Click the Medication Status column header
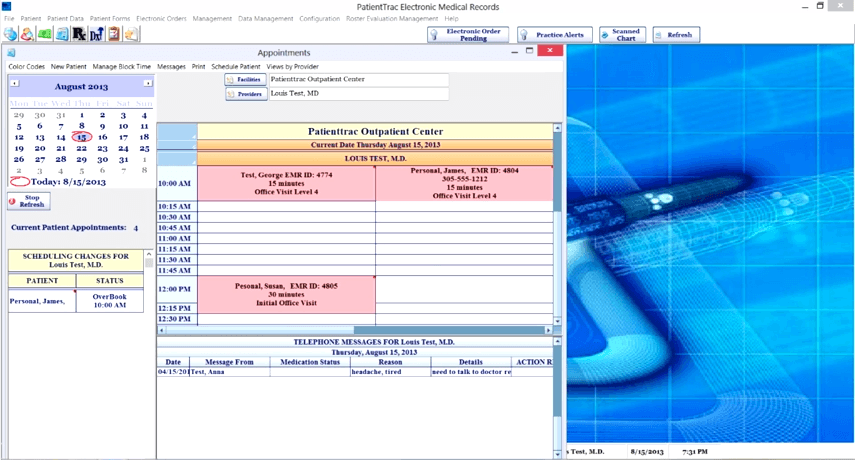Screen dimensions: 856x460 [310, 362]
